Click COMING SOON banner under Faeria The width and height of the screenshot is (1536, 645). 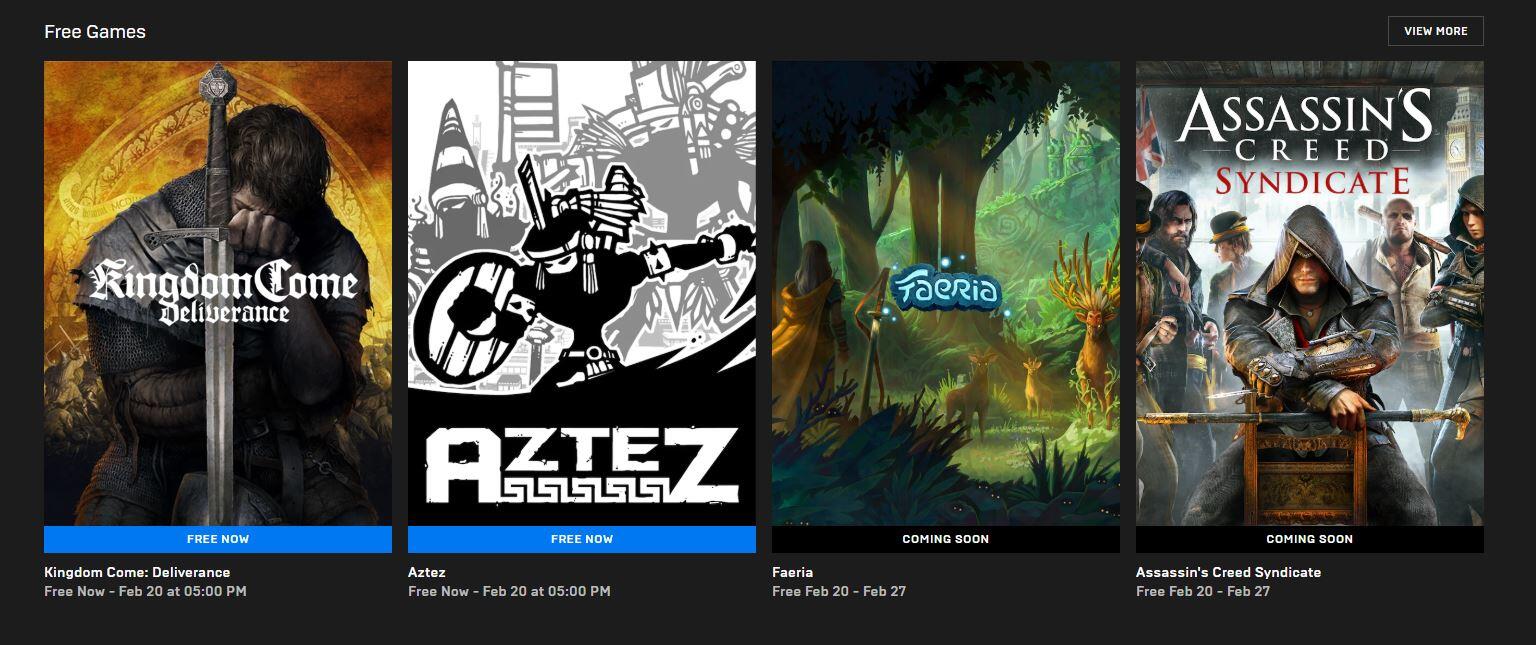pos(946,539)
